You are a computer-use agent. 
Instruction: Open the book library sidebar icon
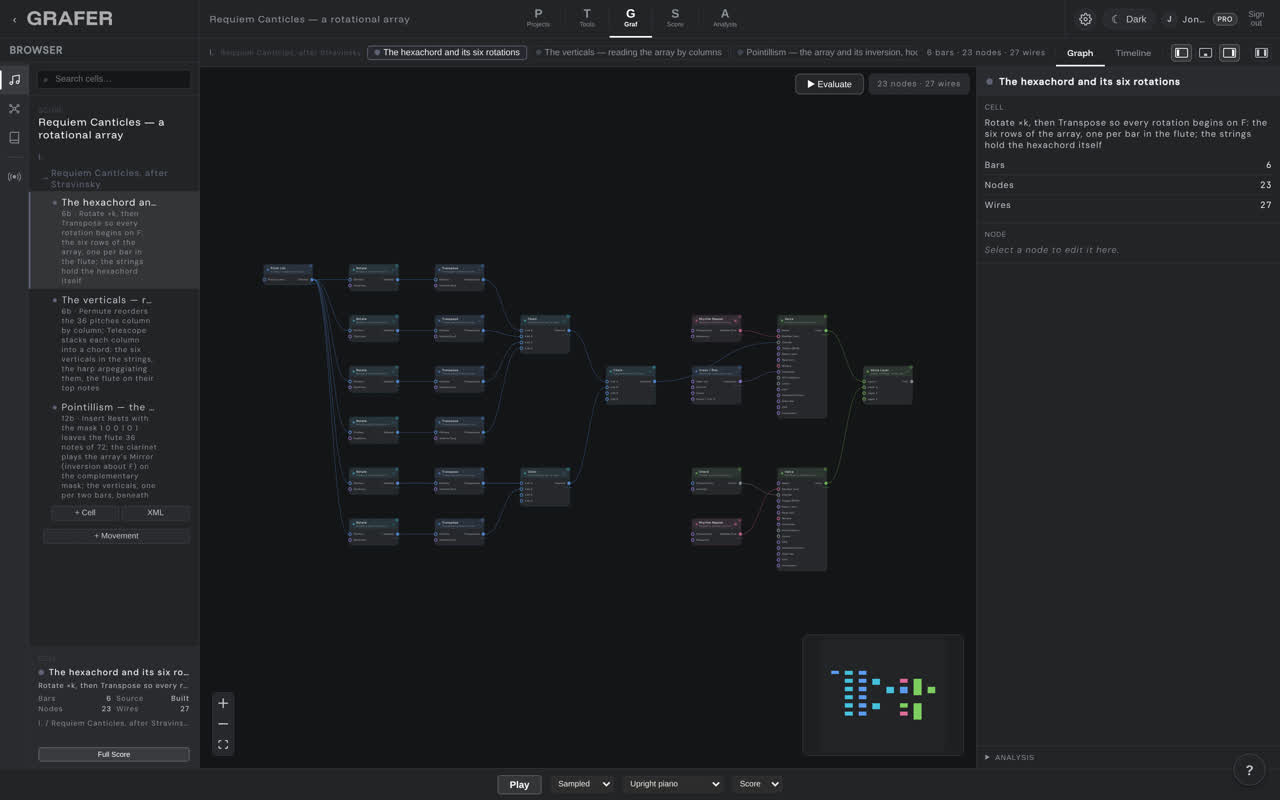tap(14, 138)
